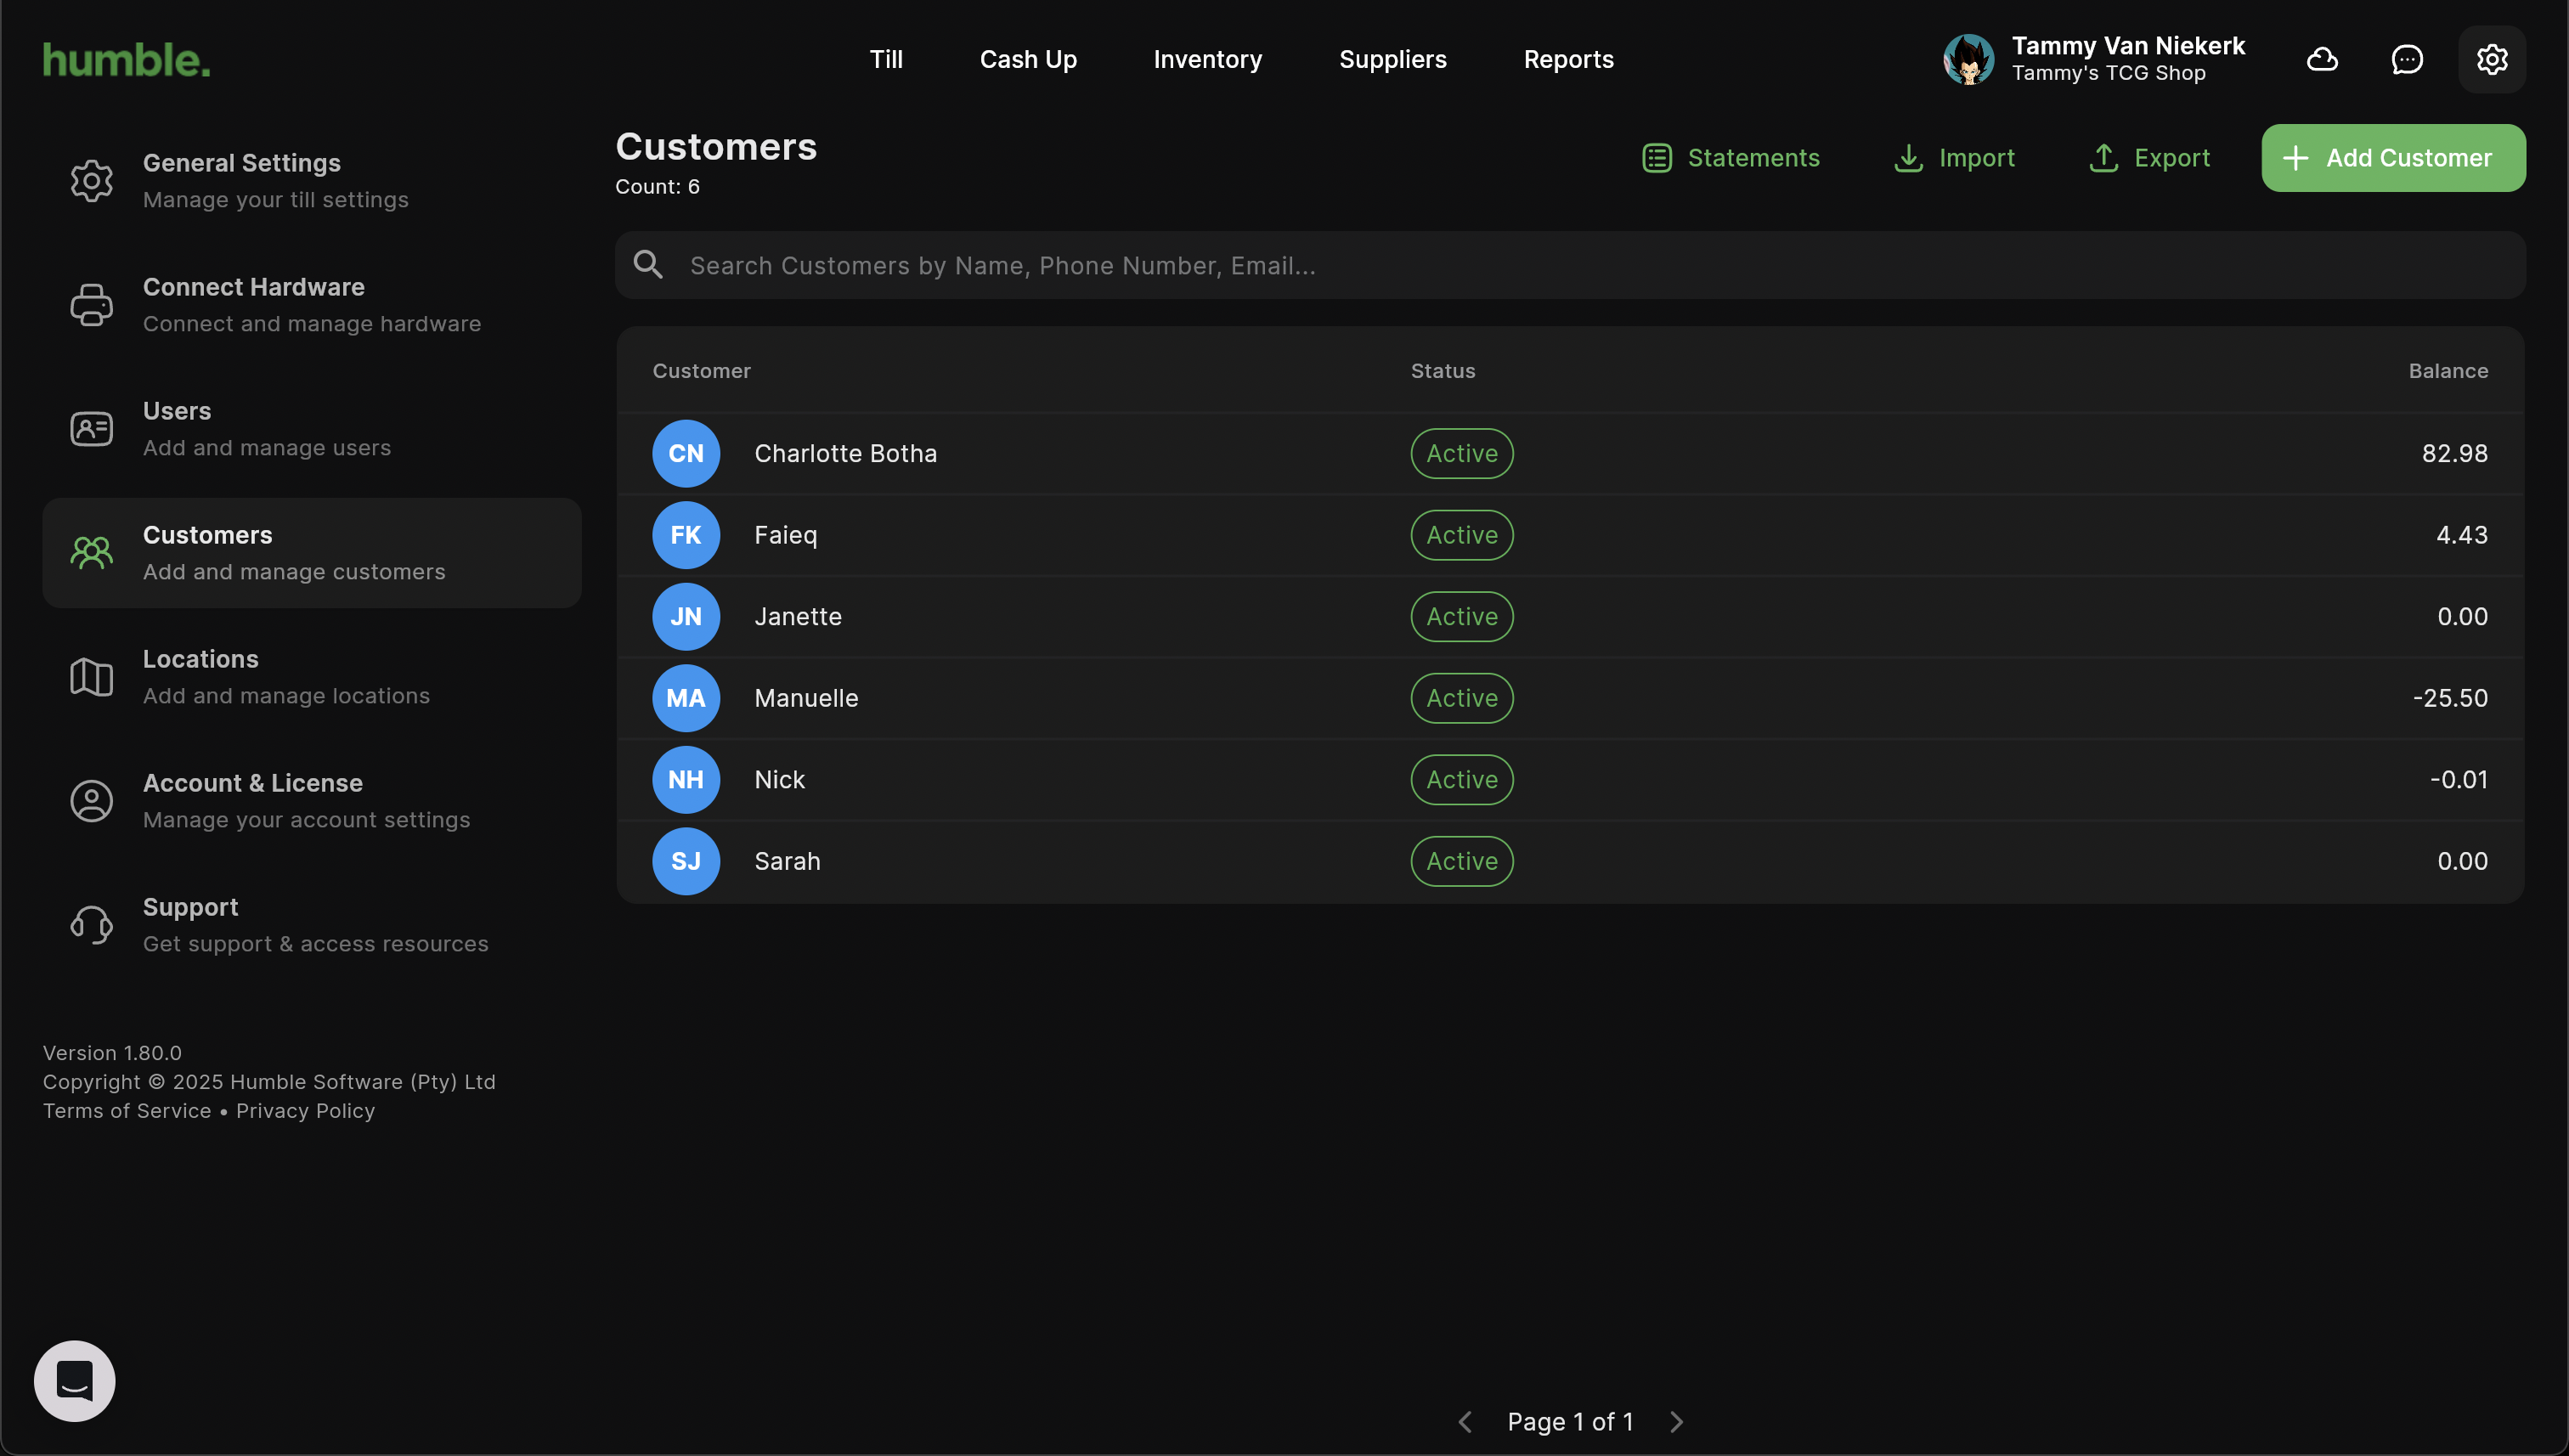This screenshot has width=2569, height=1456.
Task: Click the humble logo
Action: coord(127,60)
